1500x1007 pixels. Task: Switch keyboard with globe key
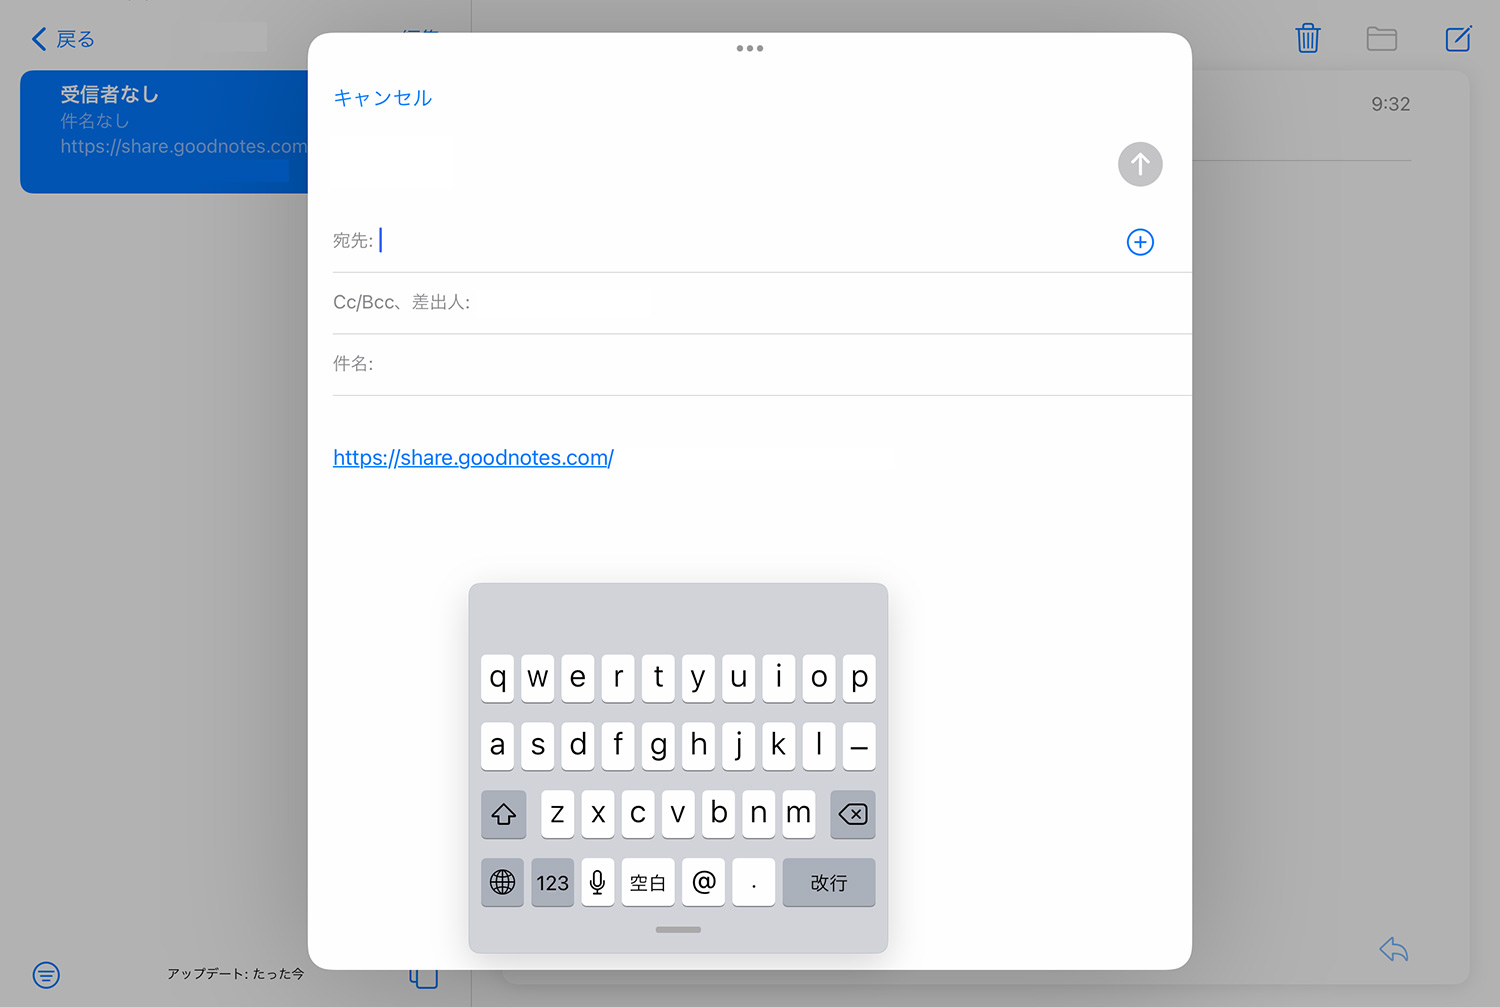[x=502, y=882]
